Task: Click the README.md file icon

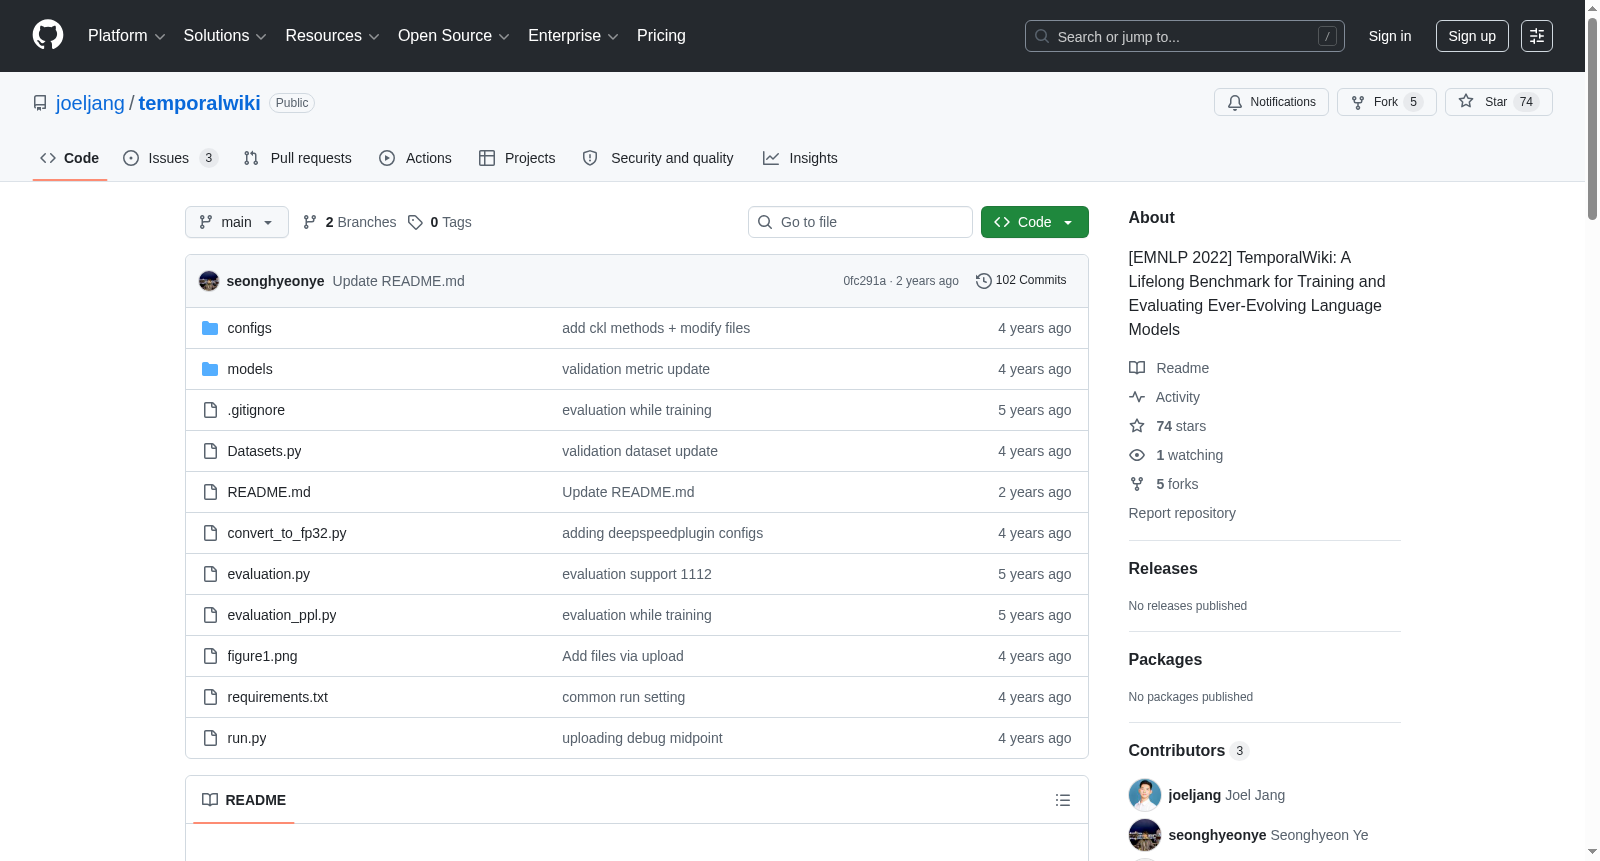Action: (x=210, y=492)
